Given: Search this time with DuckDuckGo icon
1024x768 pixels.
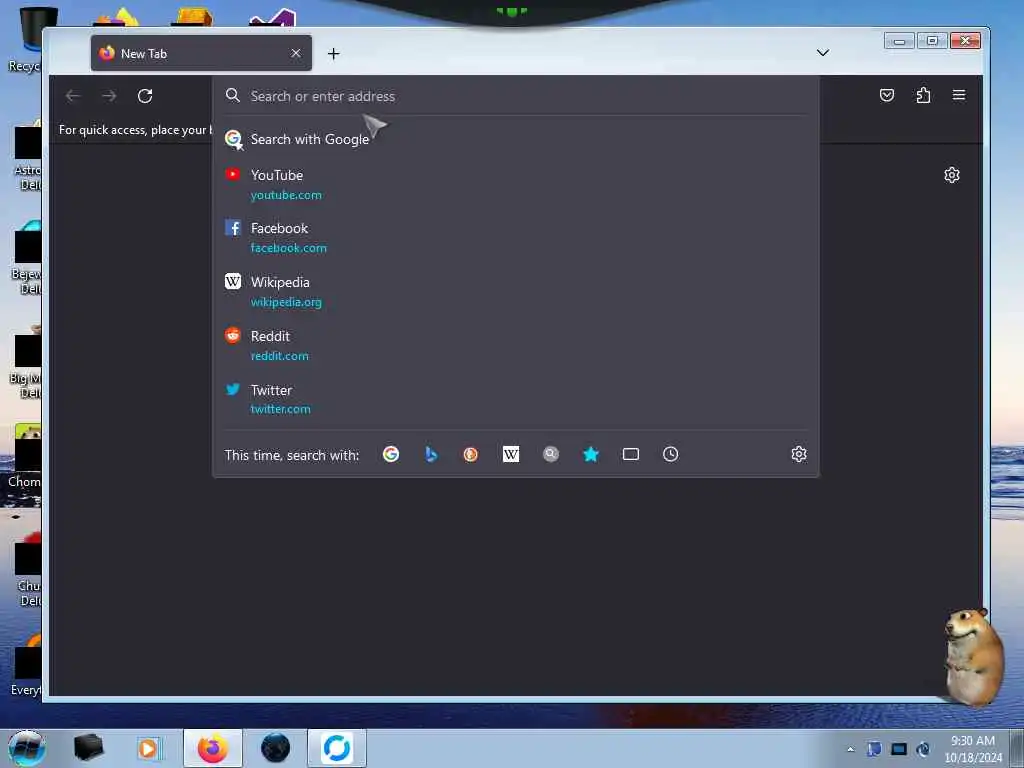Looking at the screenshot, I should 471,455.
